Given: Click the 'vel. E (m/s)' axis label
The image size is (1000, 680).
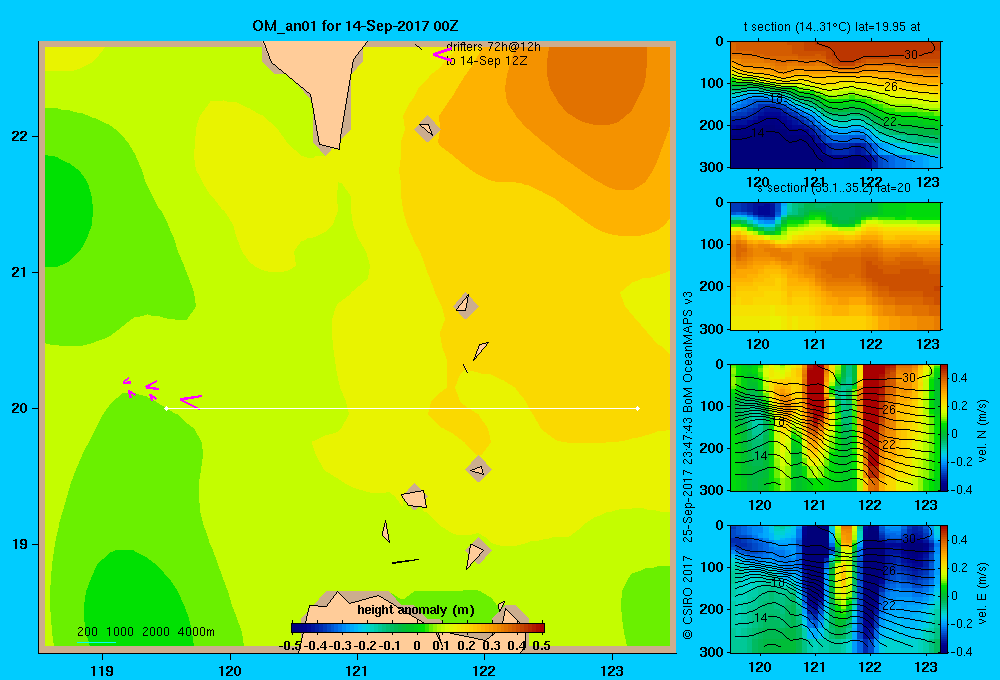Looking at the screenshot, I should click(983, 592).
